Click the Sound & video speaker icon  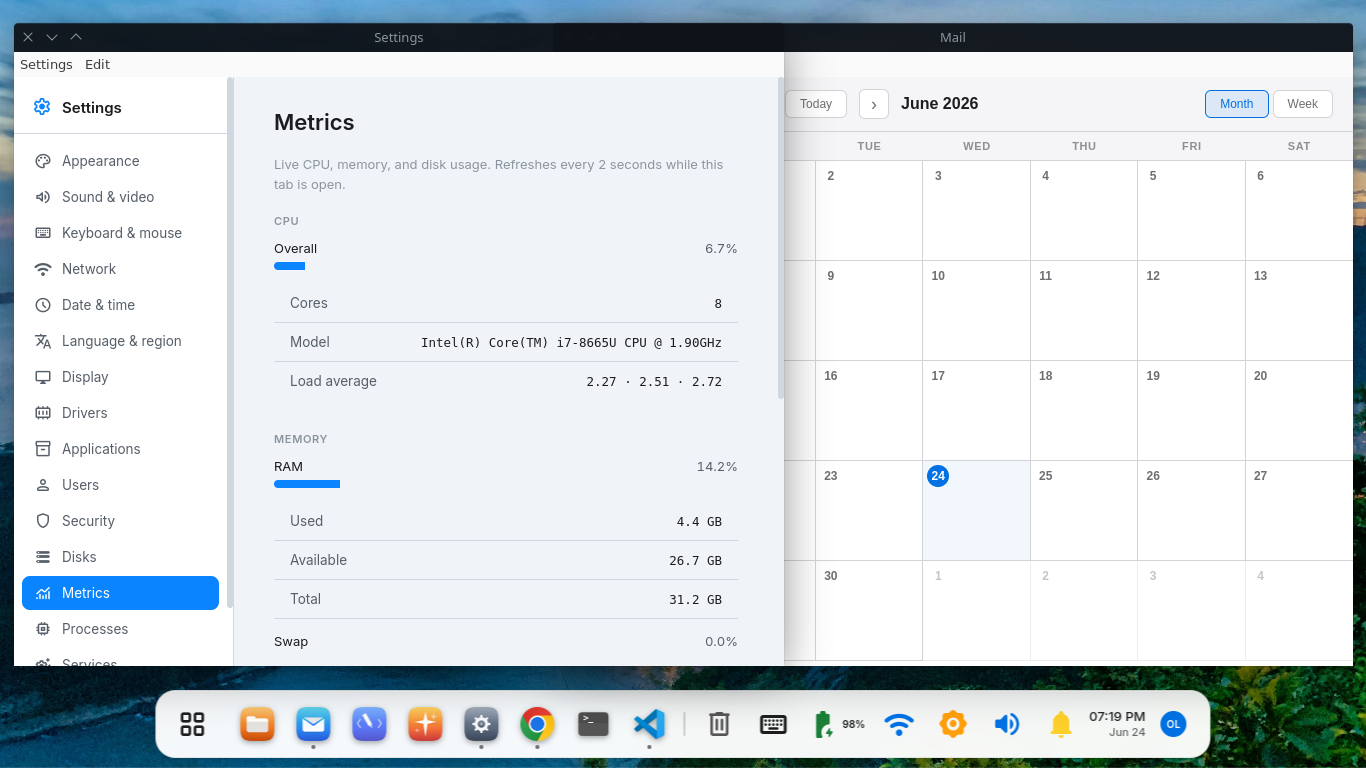(43, 197)
